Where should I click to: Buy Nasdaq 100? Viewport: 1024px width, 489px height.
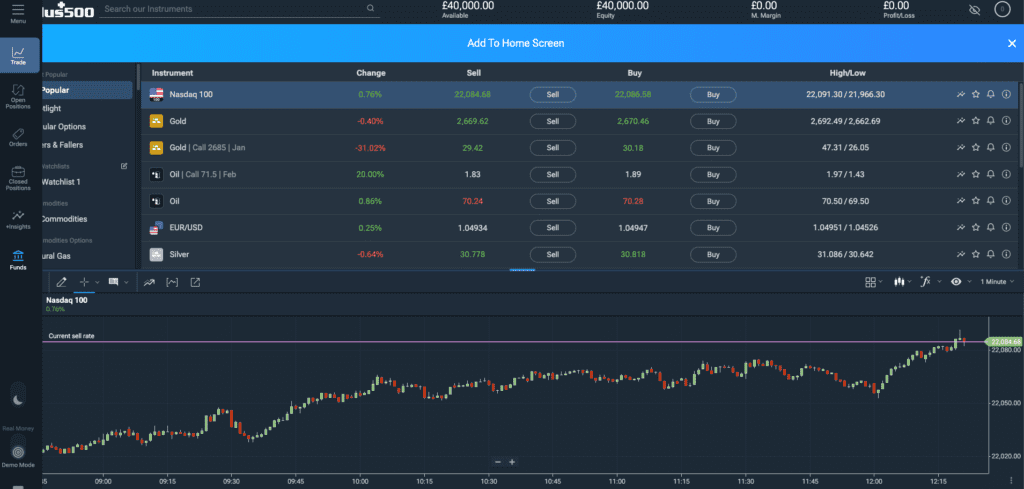pos(713,95)
